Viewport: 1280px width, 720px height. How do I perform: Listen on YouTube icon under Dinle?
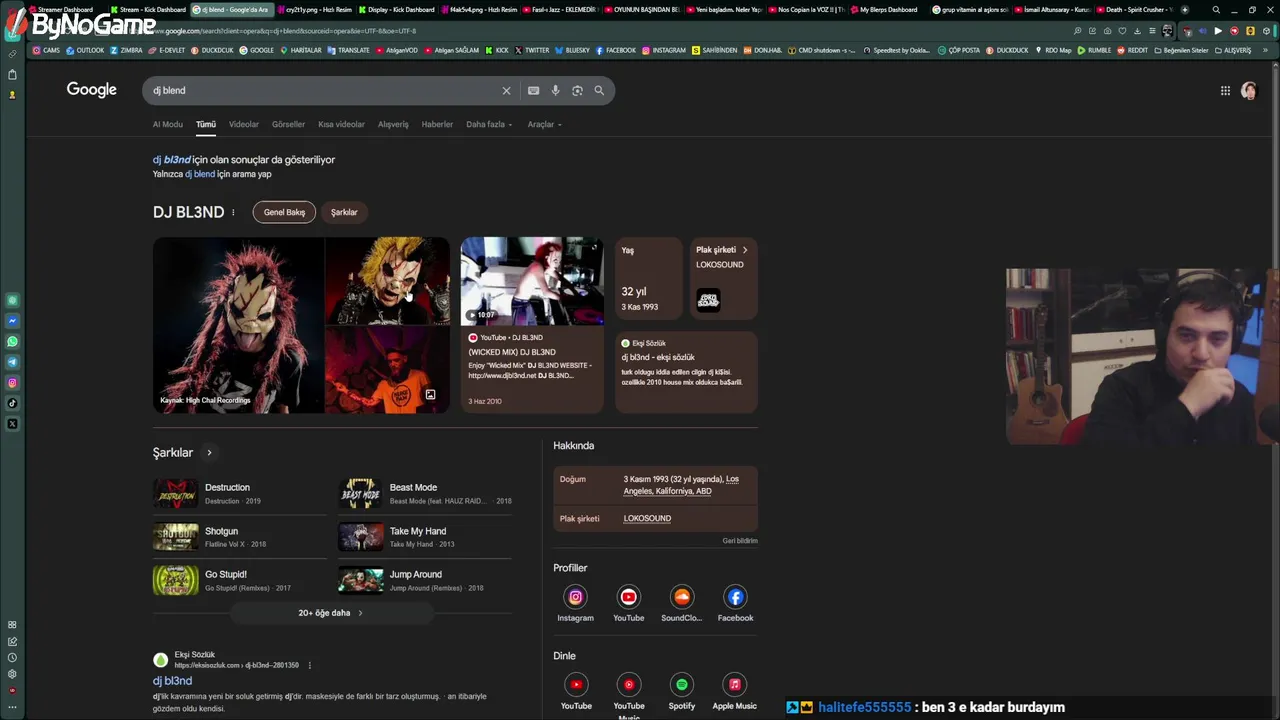575,685
